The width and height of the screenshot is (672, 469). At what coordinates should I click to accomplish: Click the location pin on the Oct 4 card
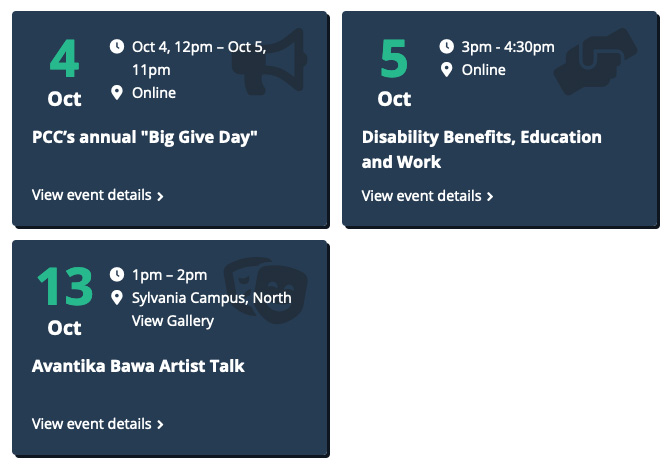point(117,93)
